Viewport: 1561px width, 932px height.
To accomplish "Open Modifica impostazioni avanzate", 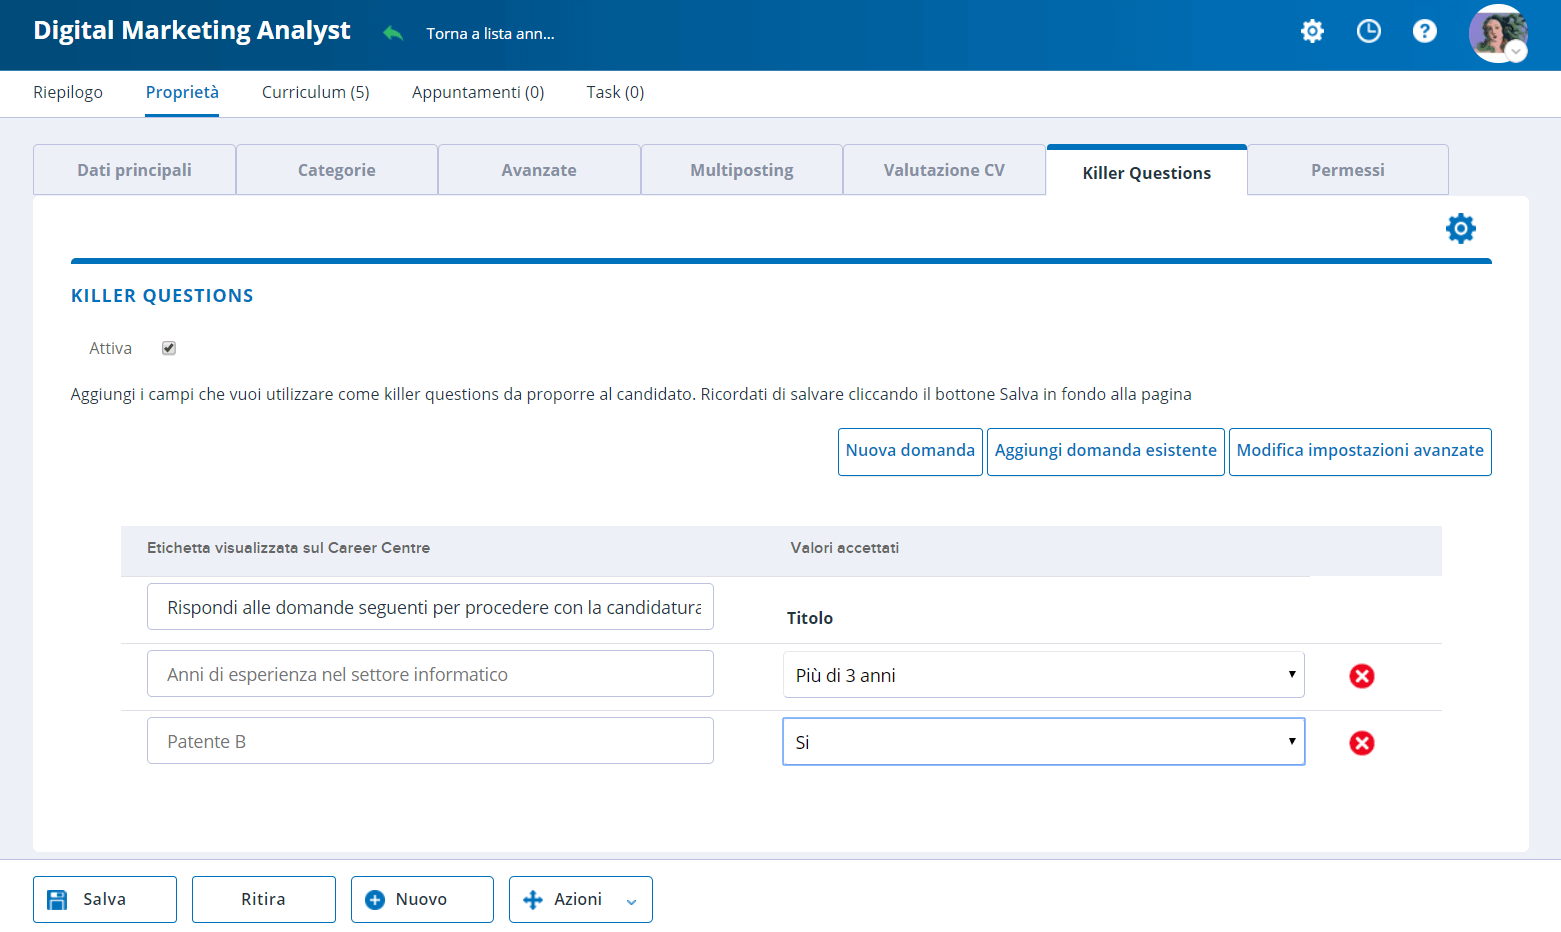I will click(x=1360, y=451).
